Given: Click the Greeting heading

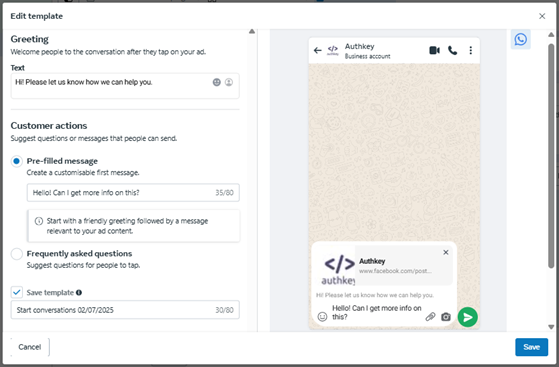Looking at the screenshot, I should (x=30, y=39).
